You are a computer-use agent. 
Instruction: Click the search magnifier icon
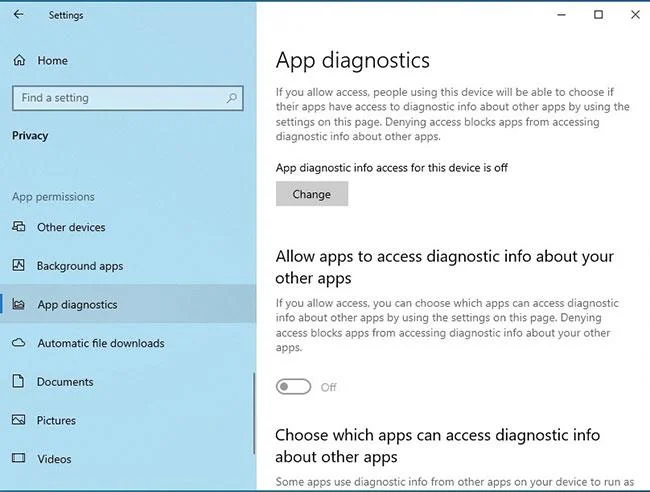pyautogui.click(x=232, y=98)
